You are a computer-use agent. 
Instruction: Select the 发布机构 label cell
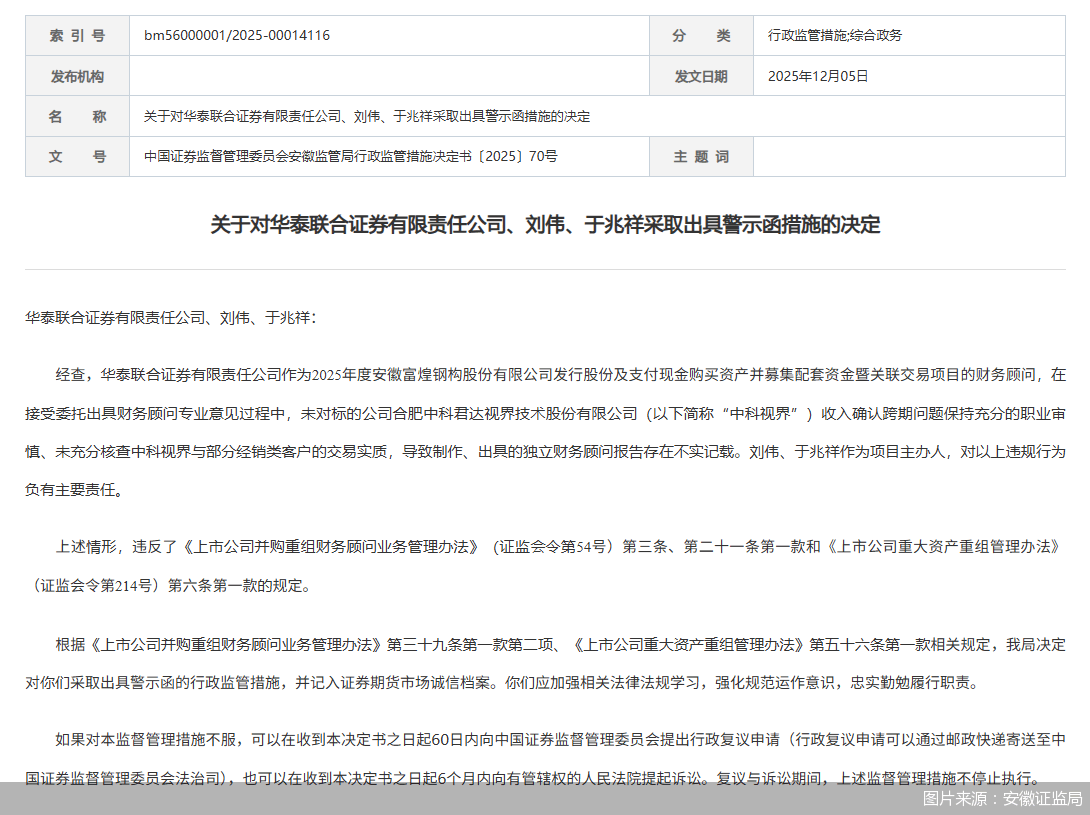pos(76,75)
